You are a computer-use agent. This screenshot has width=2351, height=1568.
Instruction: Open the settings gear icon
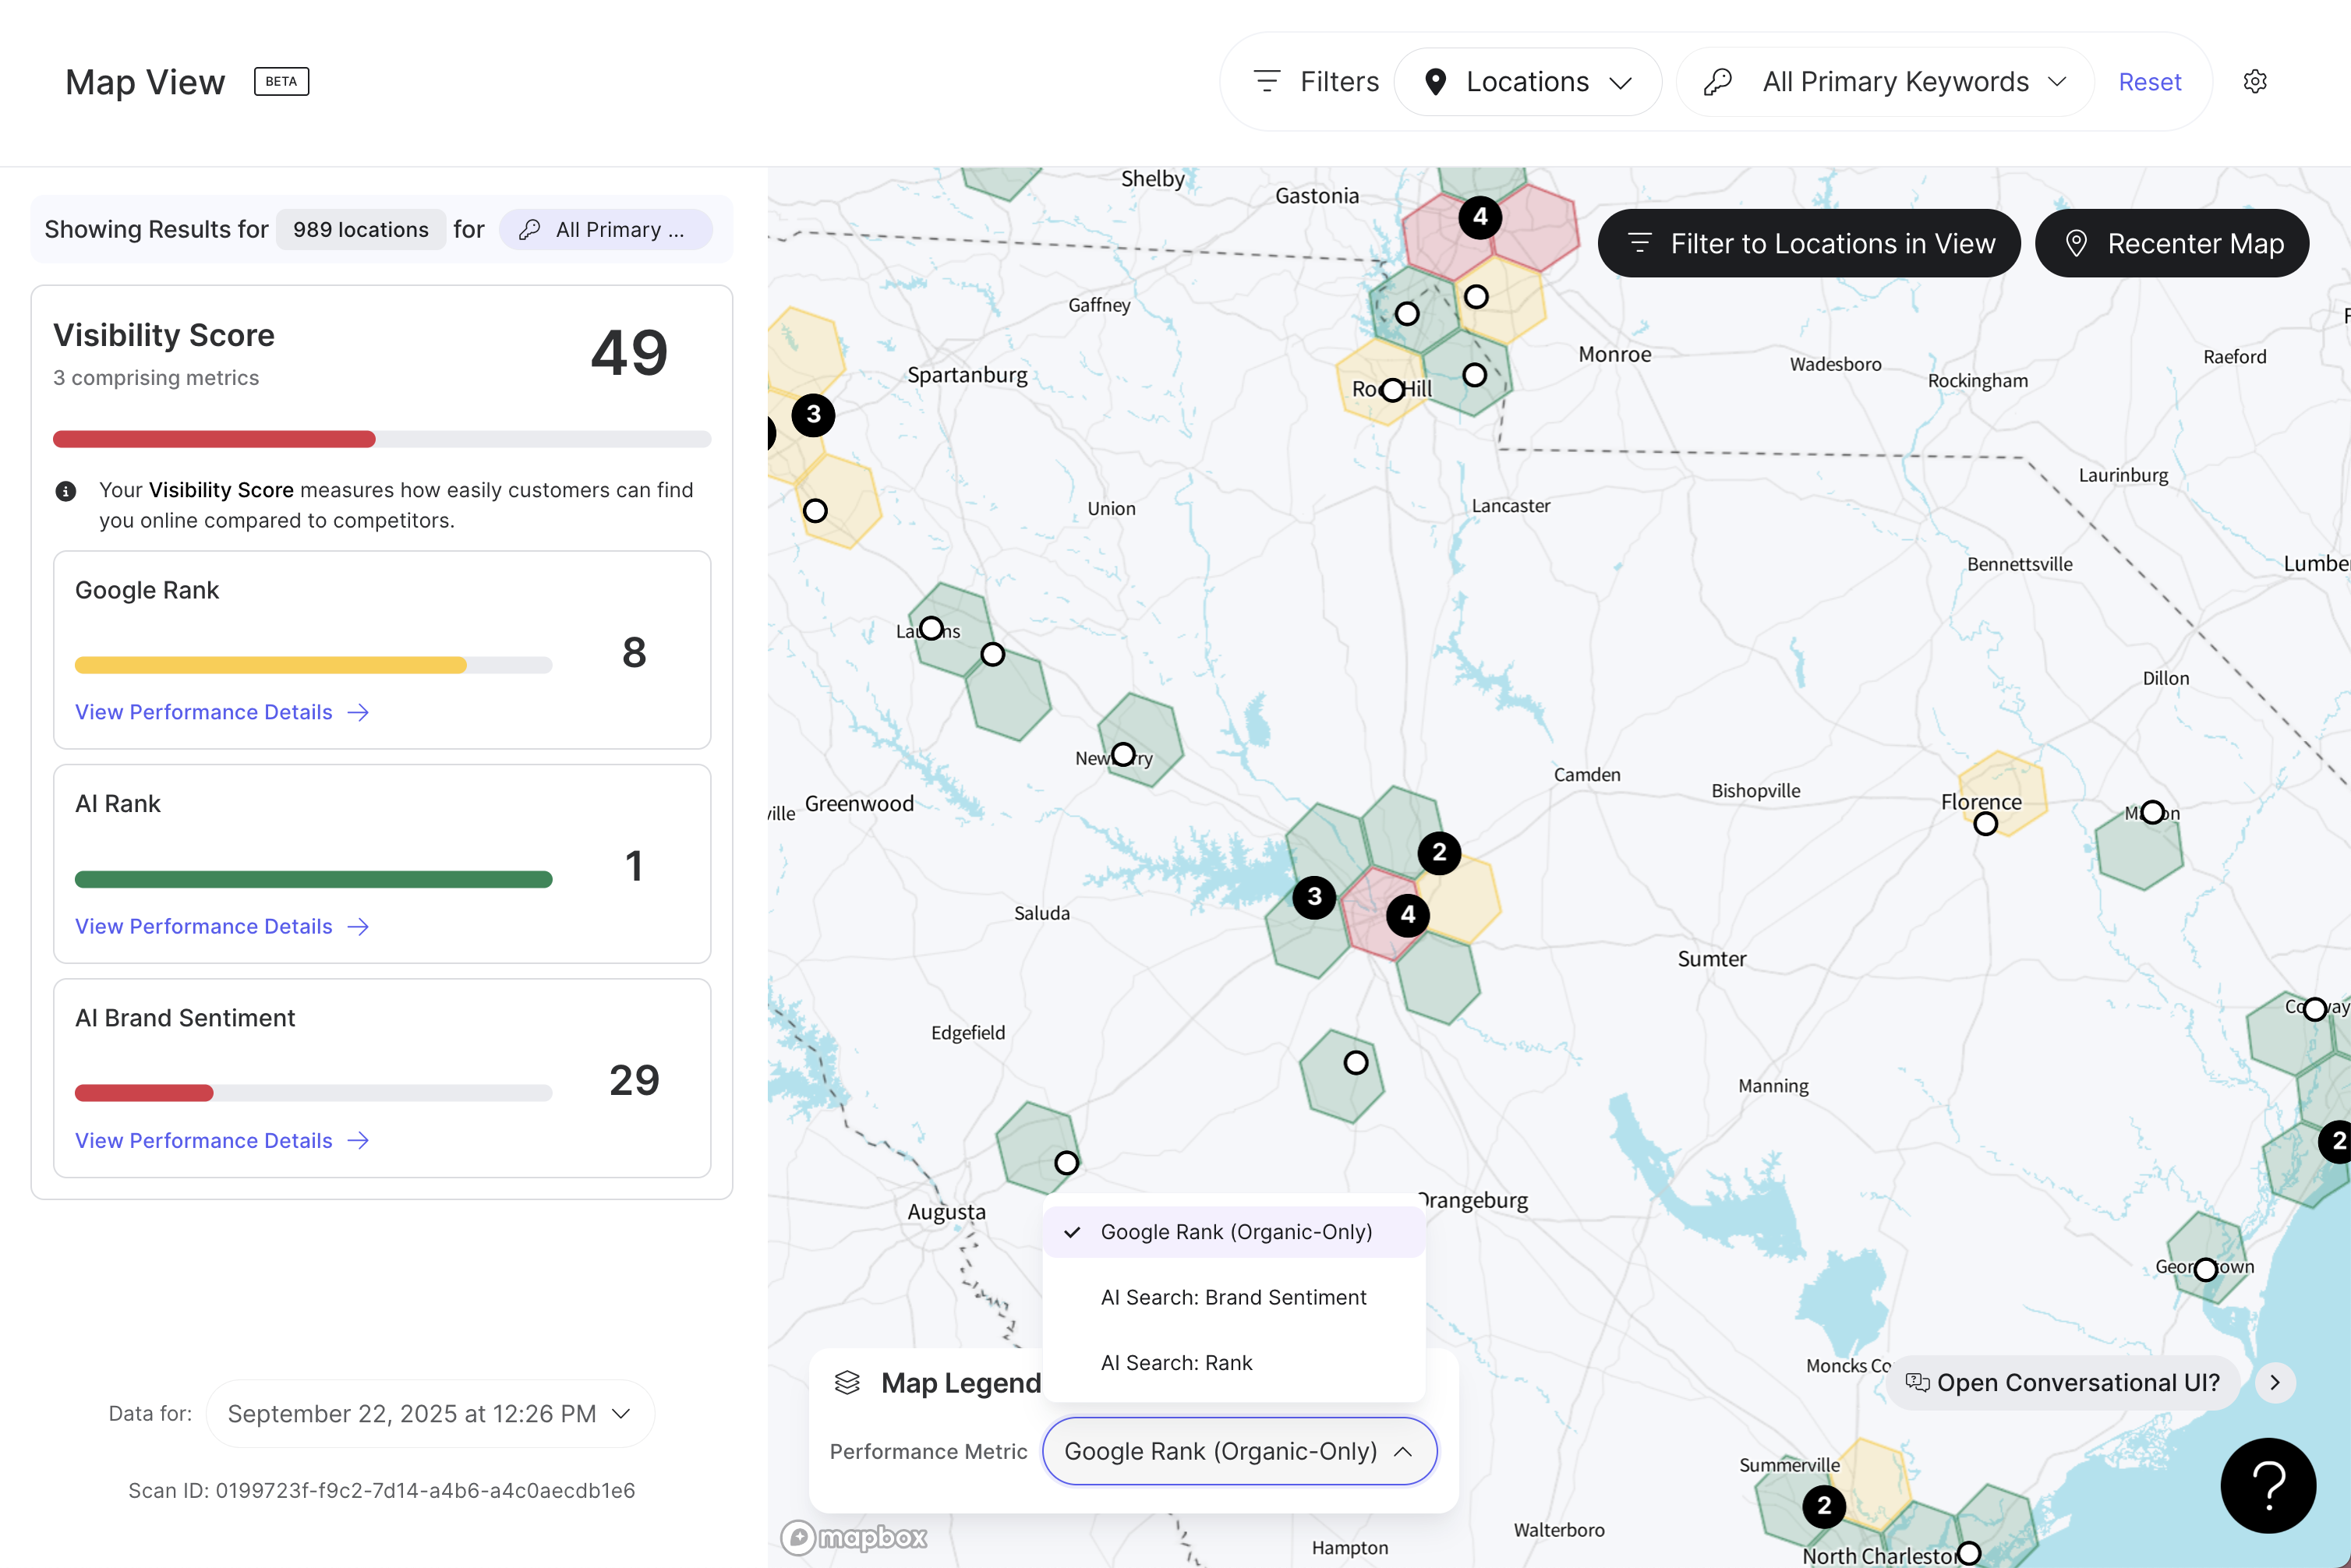click(x=2254, y=81)
